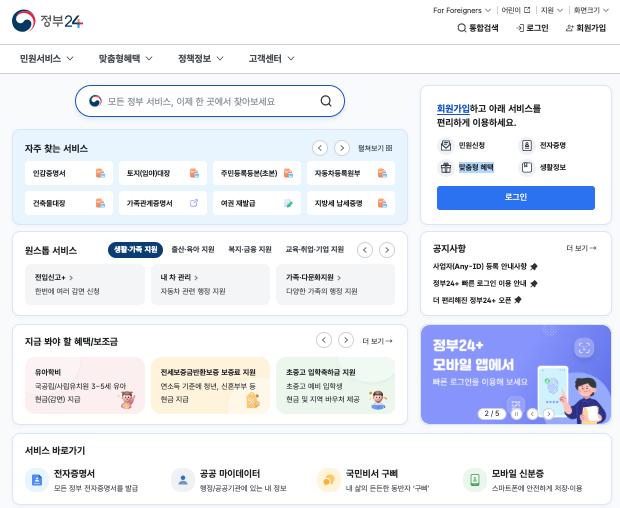This screenshot has height=508, width=620.
Task: Open the 가족·다문화지원 card
Action: (x=335, y=285)
